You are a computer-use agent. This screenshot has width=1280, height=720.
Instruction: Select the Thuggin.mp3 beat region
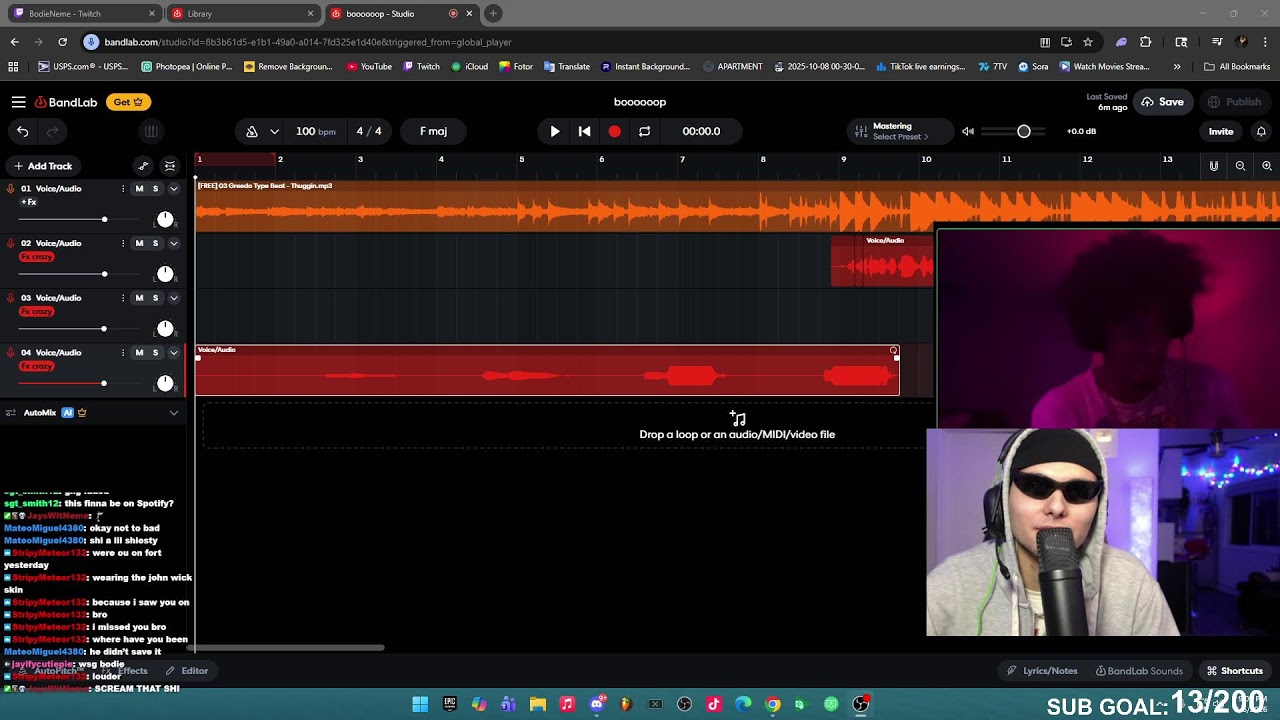pos(737,206)
